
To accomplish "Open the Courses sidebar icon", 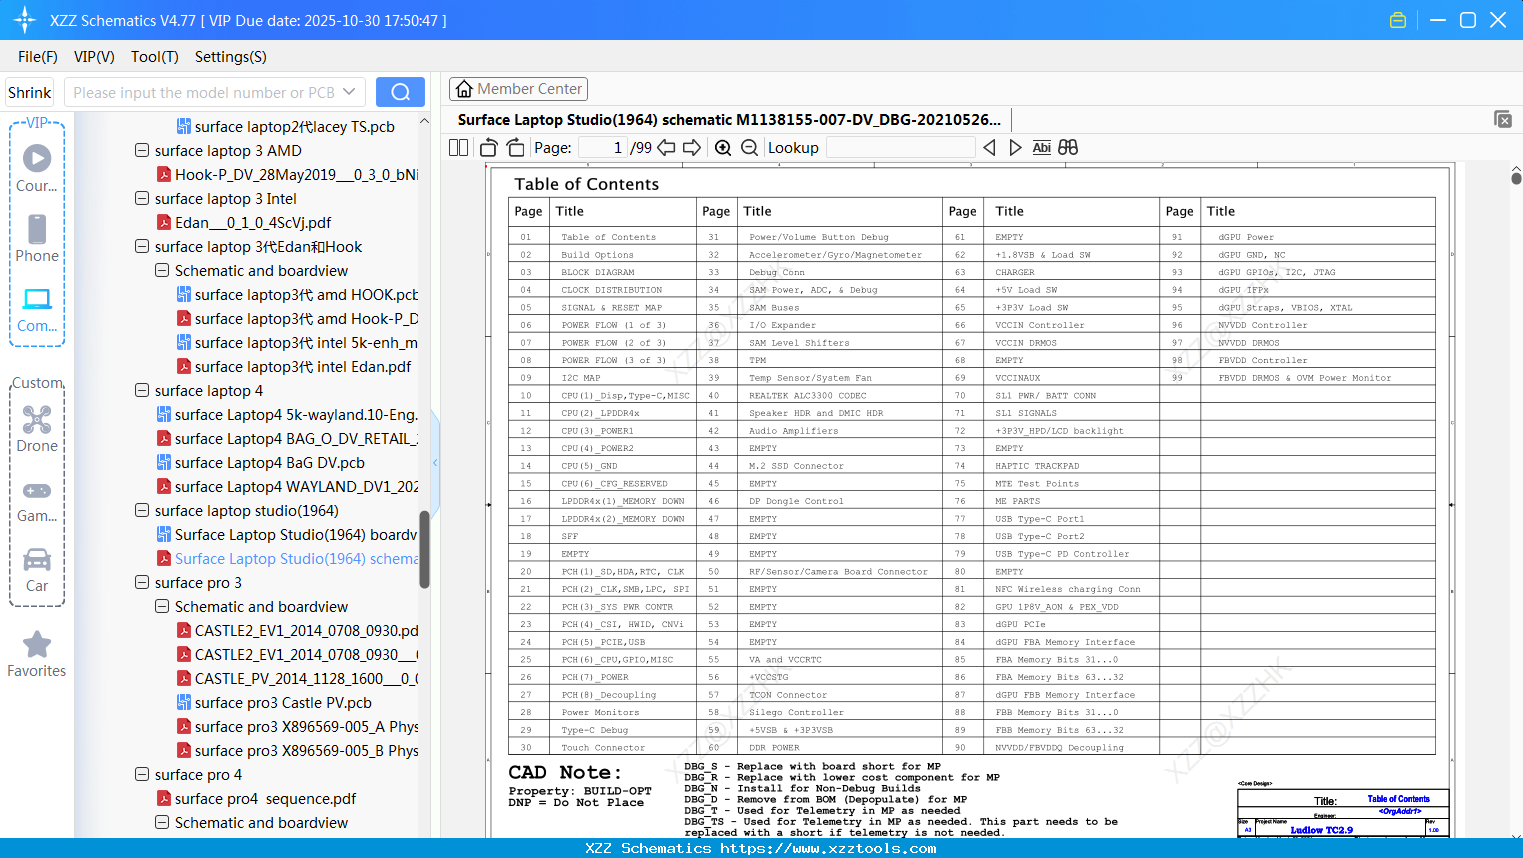I will (x=37, y=167).
